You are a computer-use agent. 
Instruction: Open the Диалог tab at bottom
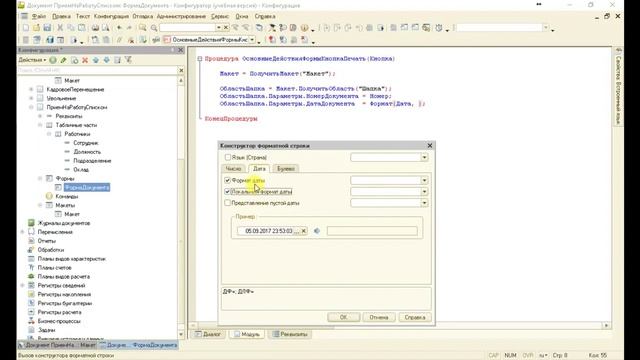click(208, 334)
